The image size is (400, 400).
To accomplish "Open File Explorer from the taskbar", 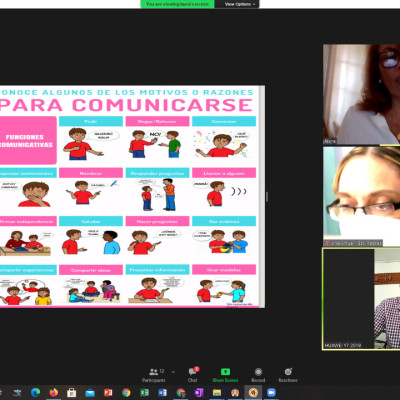I will coord(217,392).
